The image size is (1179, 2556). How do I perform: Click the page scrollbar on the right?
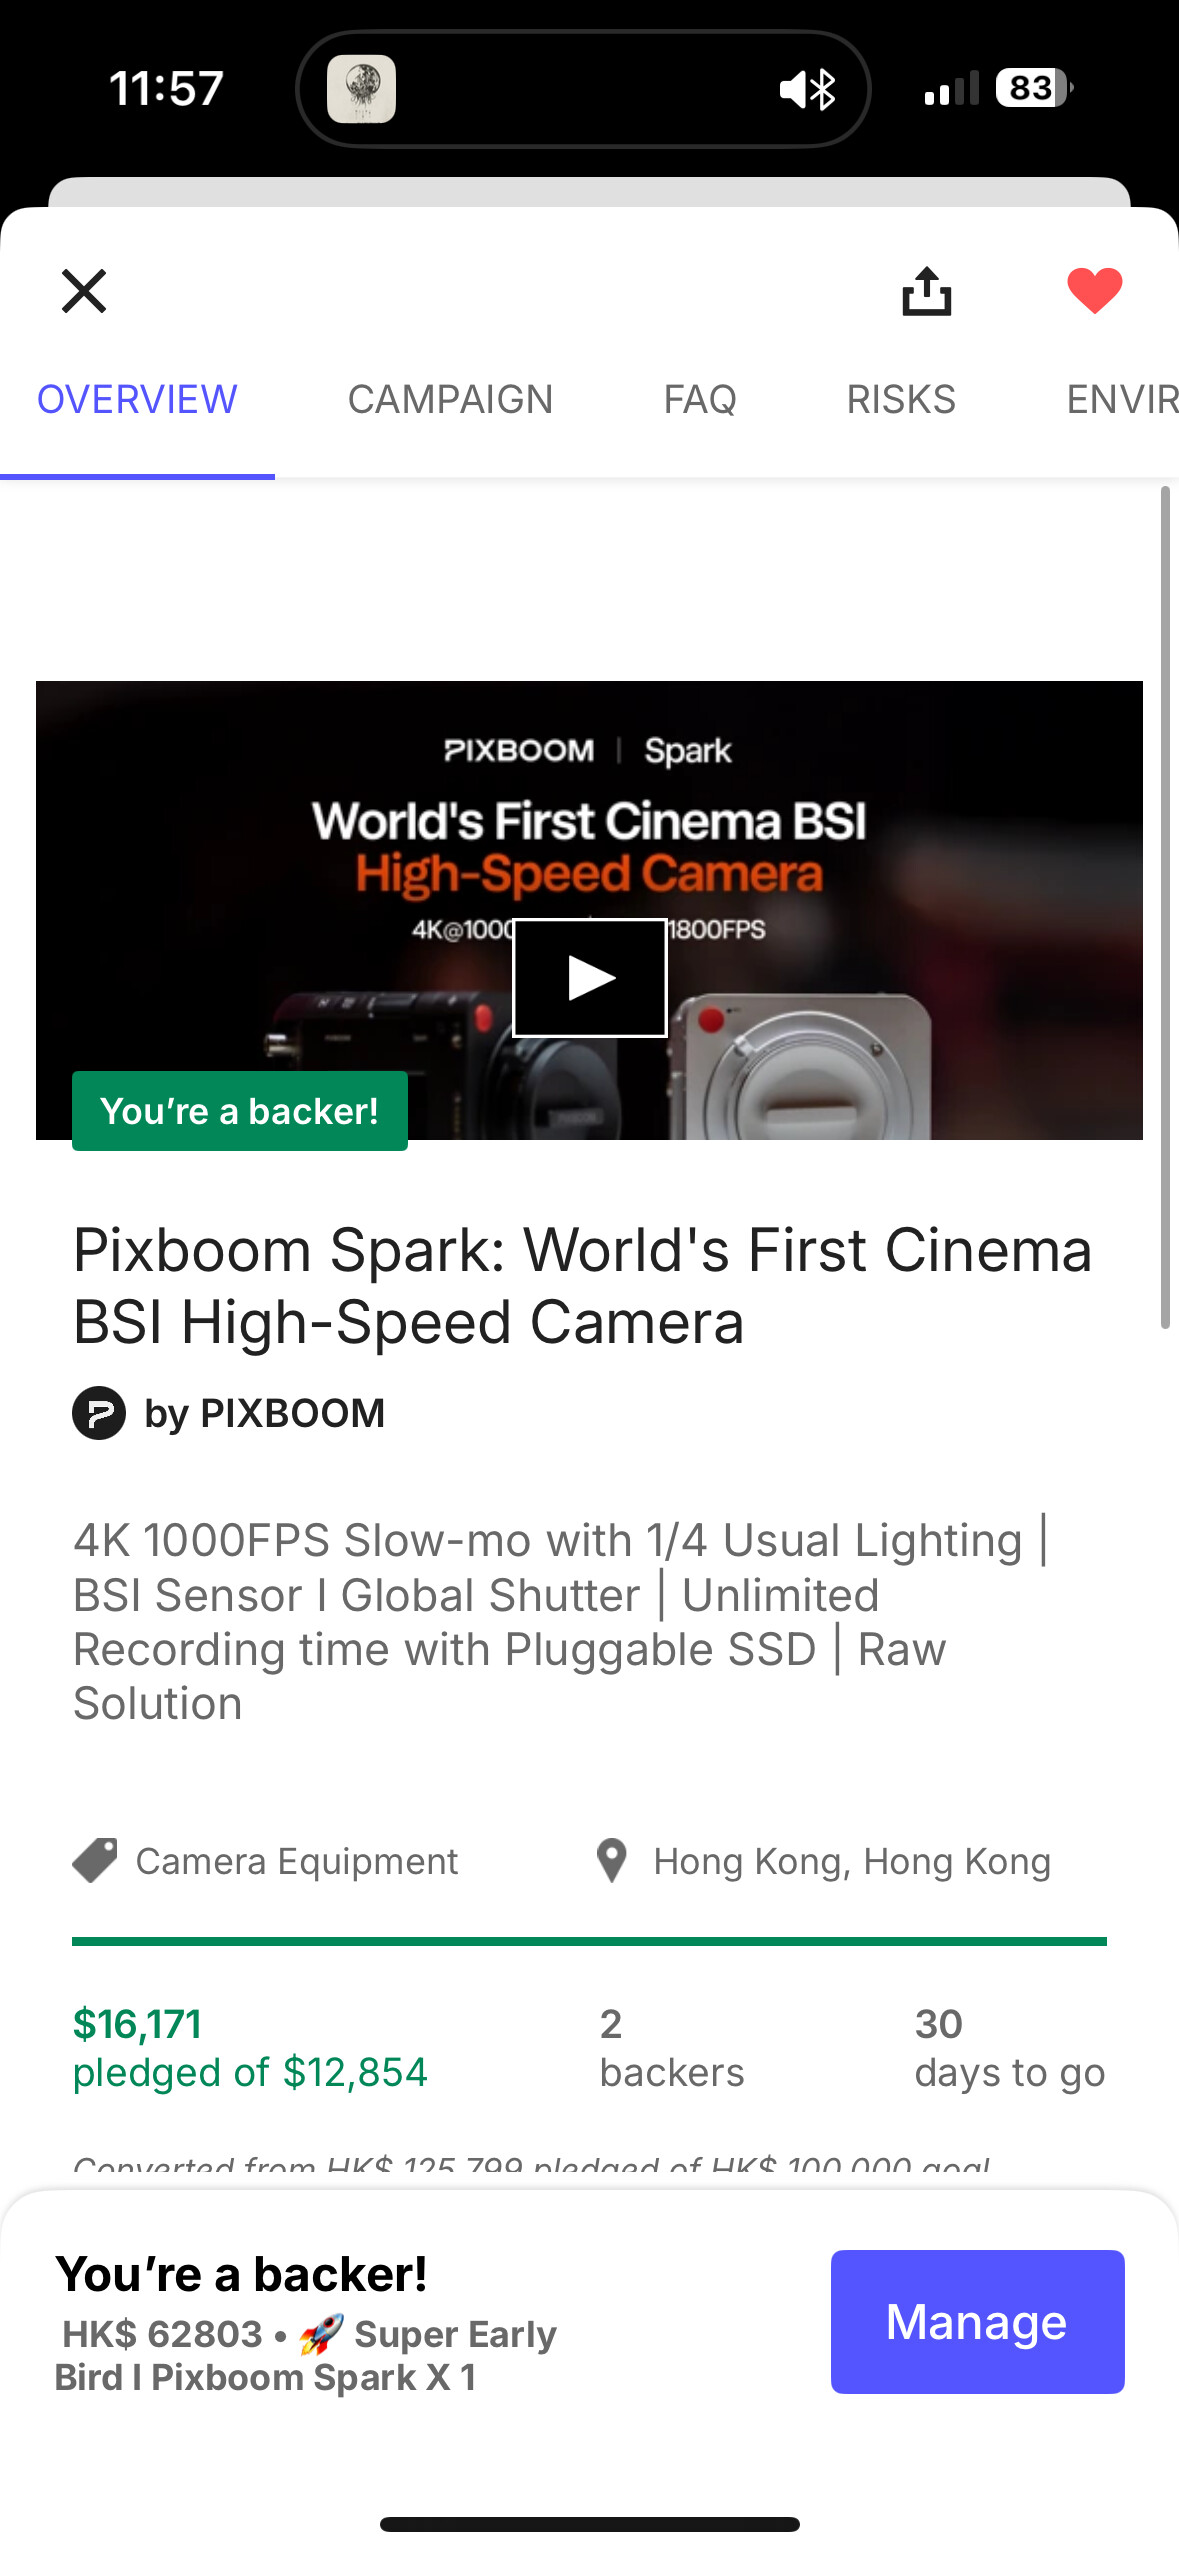[1165, 907]
